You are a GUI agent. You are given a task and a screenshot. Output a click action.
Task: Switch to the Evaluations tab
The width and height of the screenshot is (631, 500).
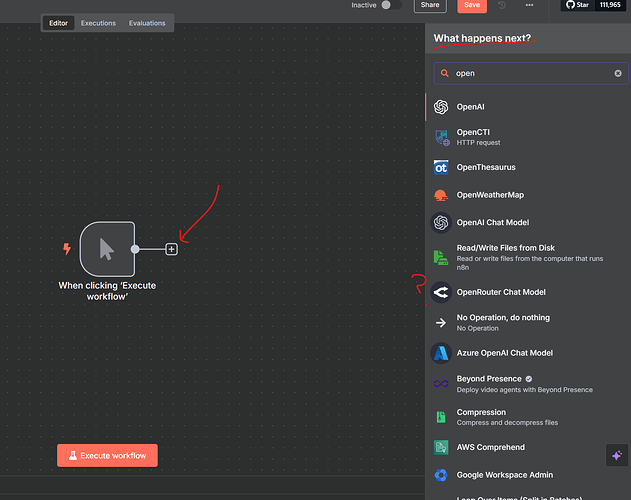[x=147, y=23]
